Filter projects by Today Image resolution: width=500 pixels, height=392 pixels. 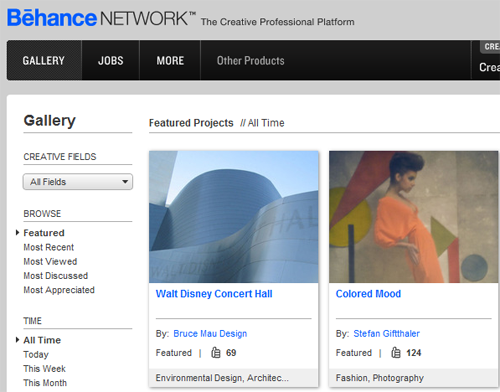pyautogui.click(x=36, y=354)
